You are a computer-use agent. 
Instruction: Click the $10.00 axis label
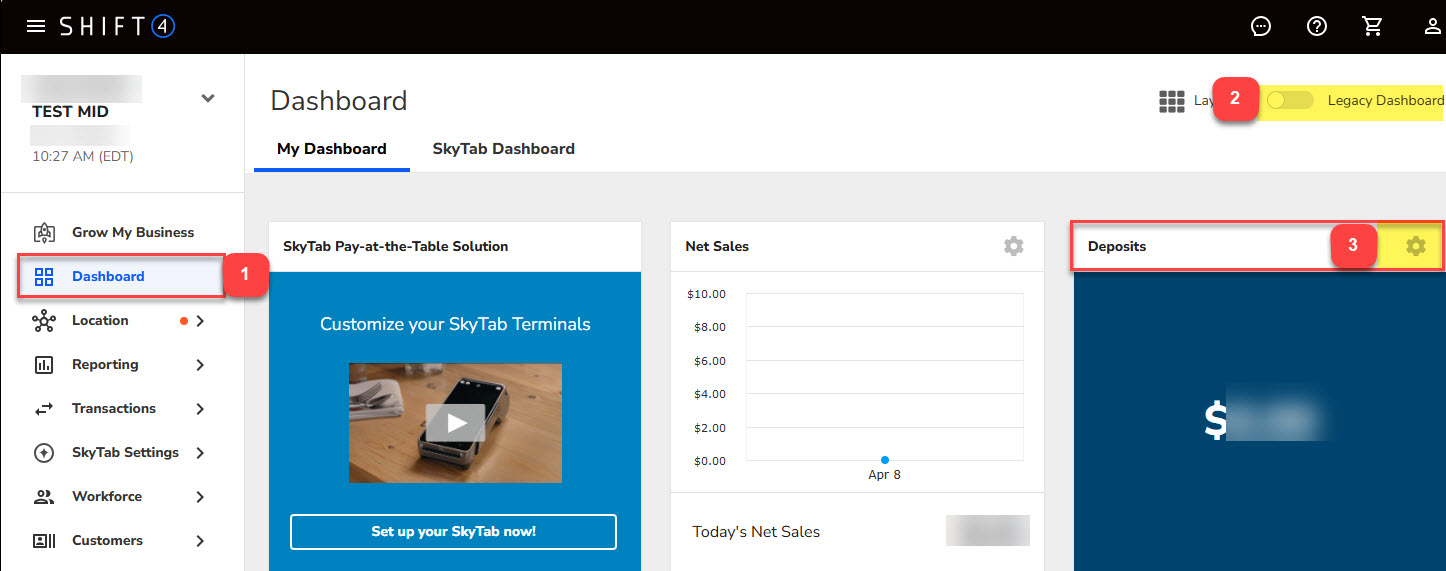[x=707, y=294]
